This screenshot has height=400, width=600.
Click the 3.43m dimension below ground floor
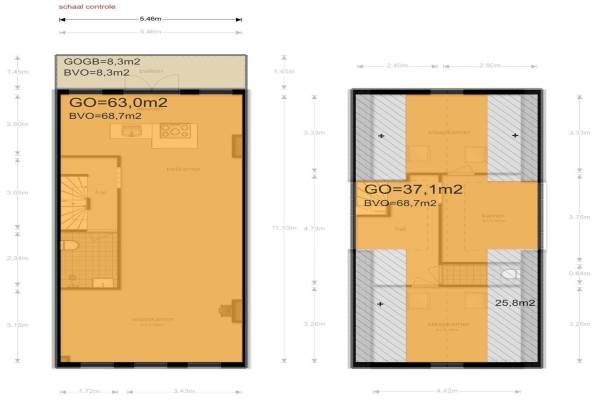(x=183, y=391)
